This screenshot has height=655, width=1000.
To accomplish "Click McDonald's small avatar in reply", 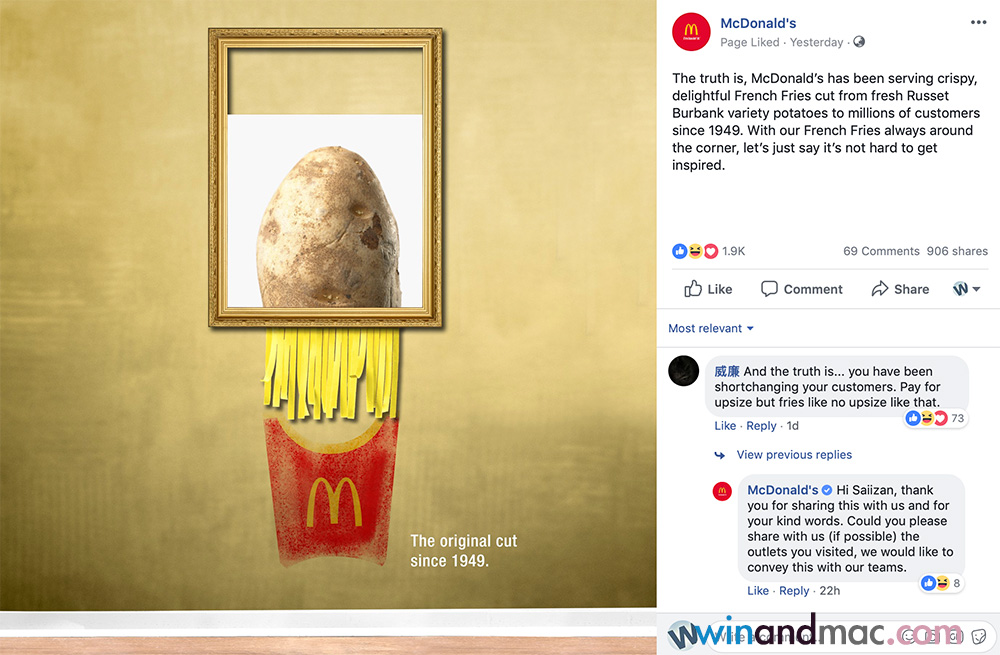I will click(x=722, y=491).
